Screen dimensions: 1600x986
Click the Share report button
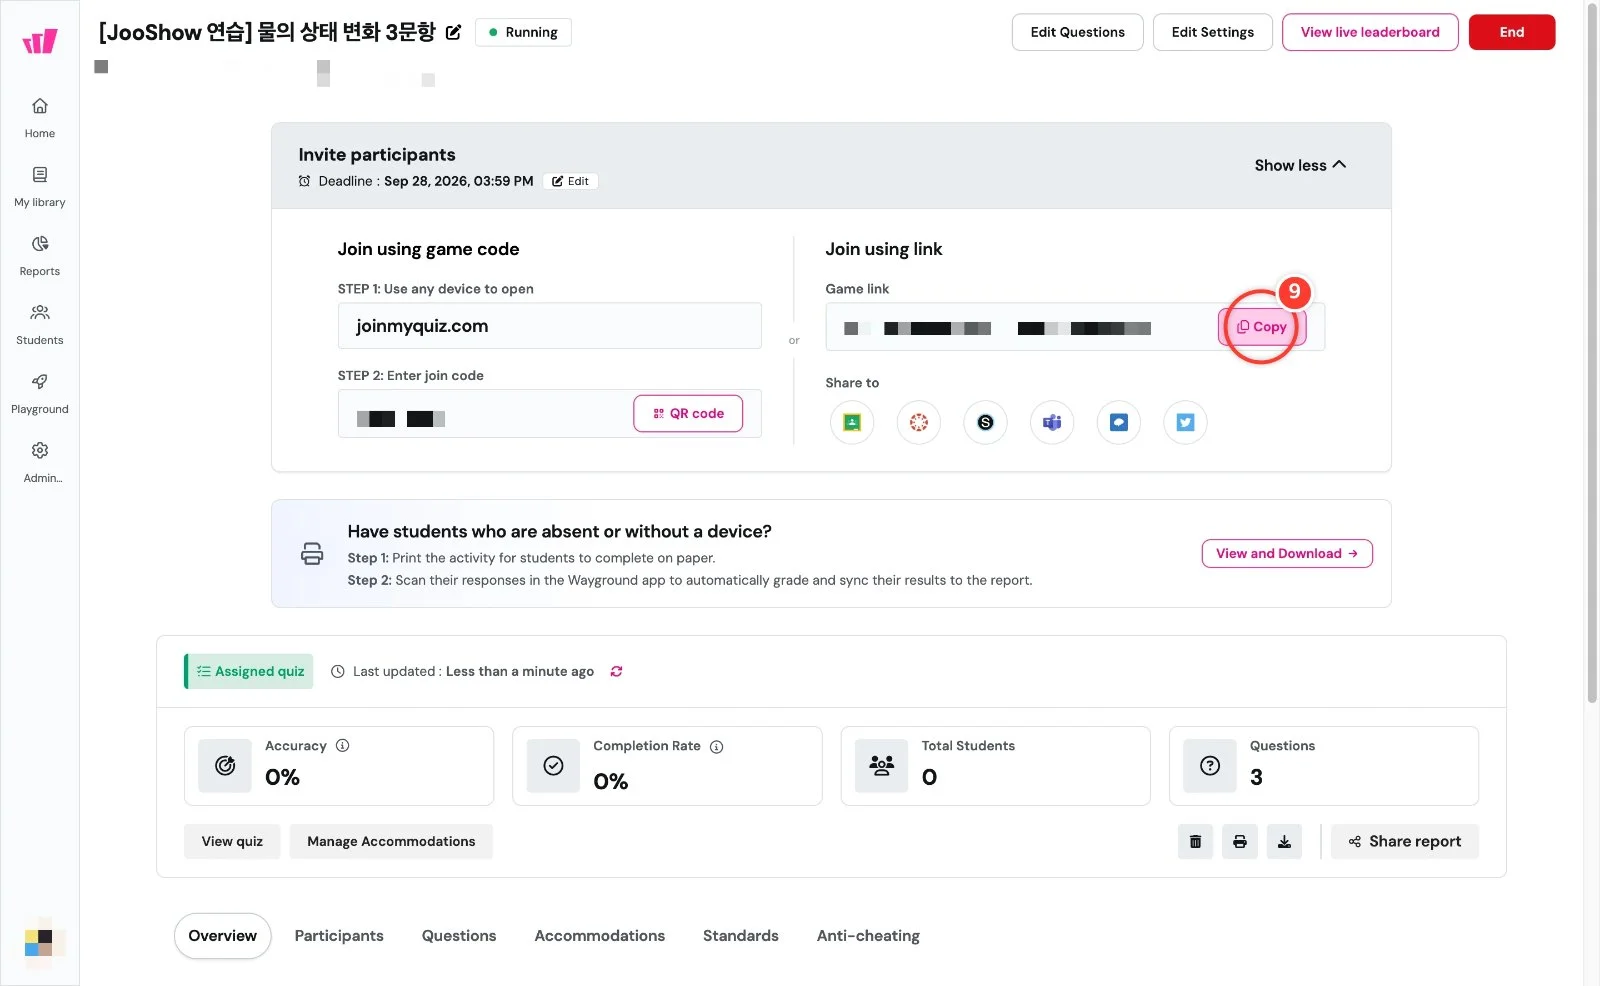pyautogui.click(x=1405, y=841)
